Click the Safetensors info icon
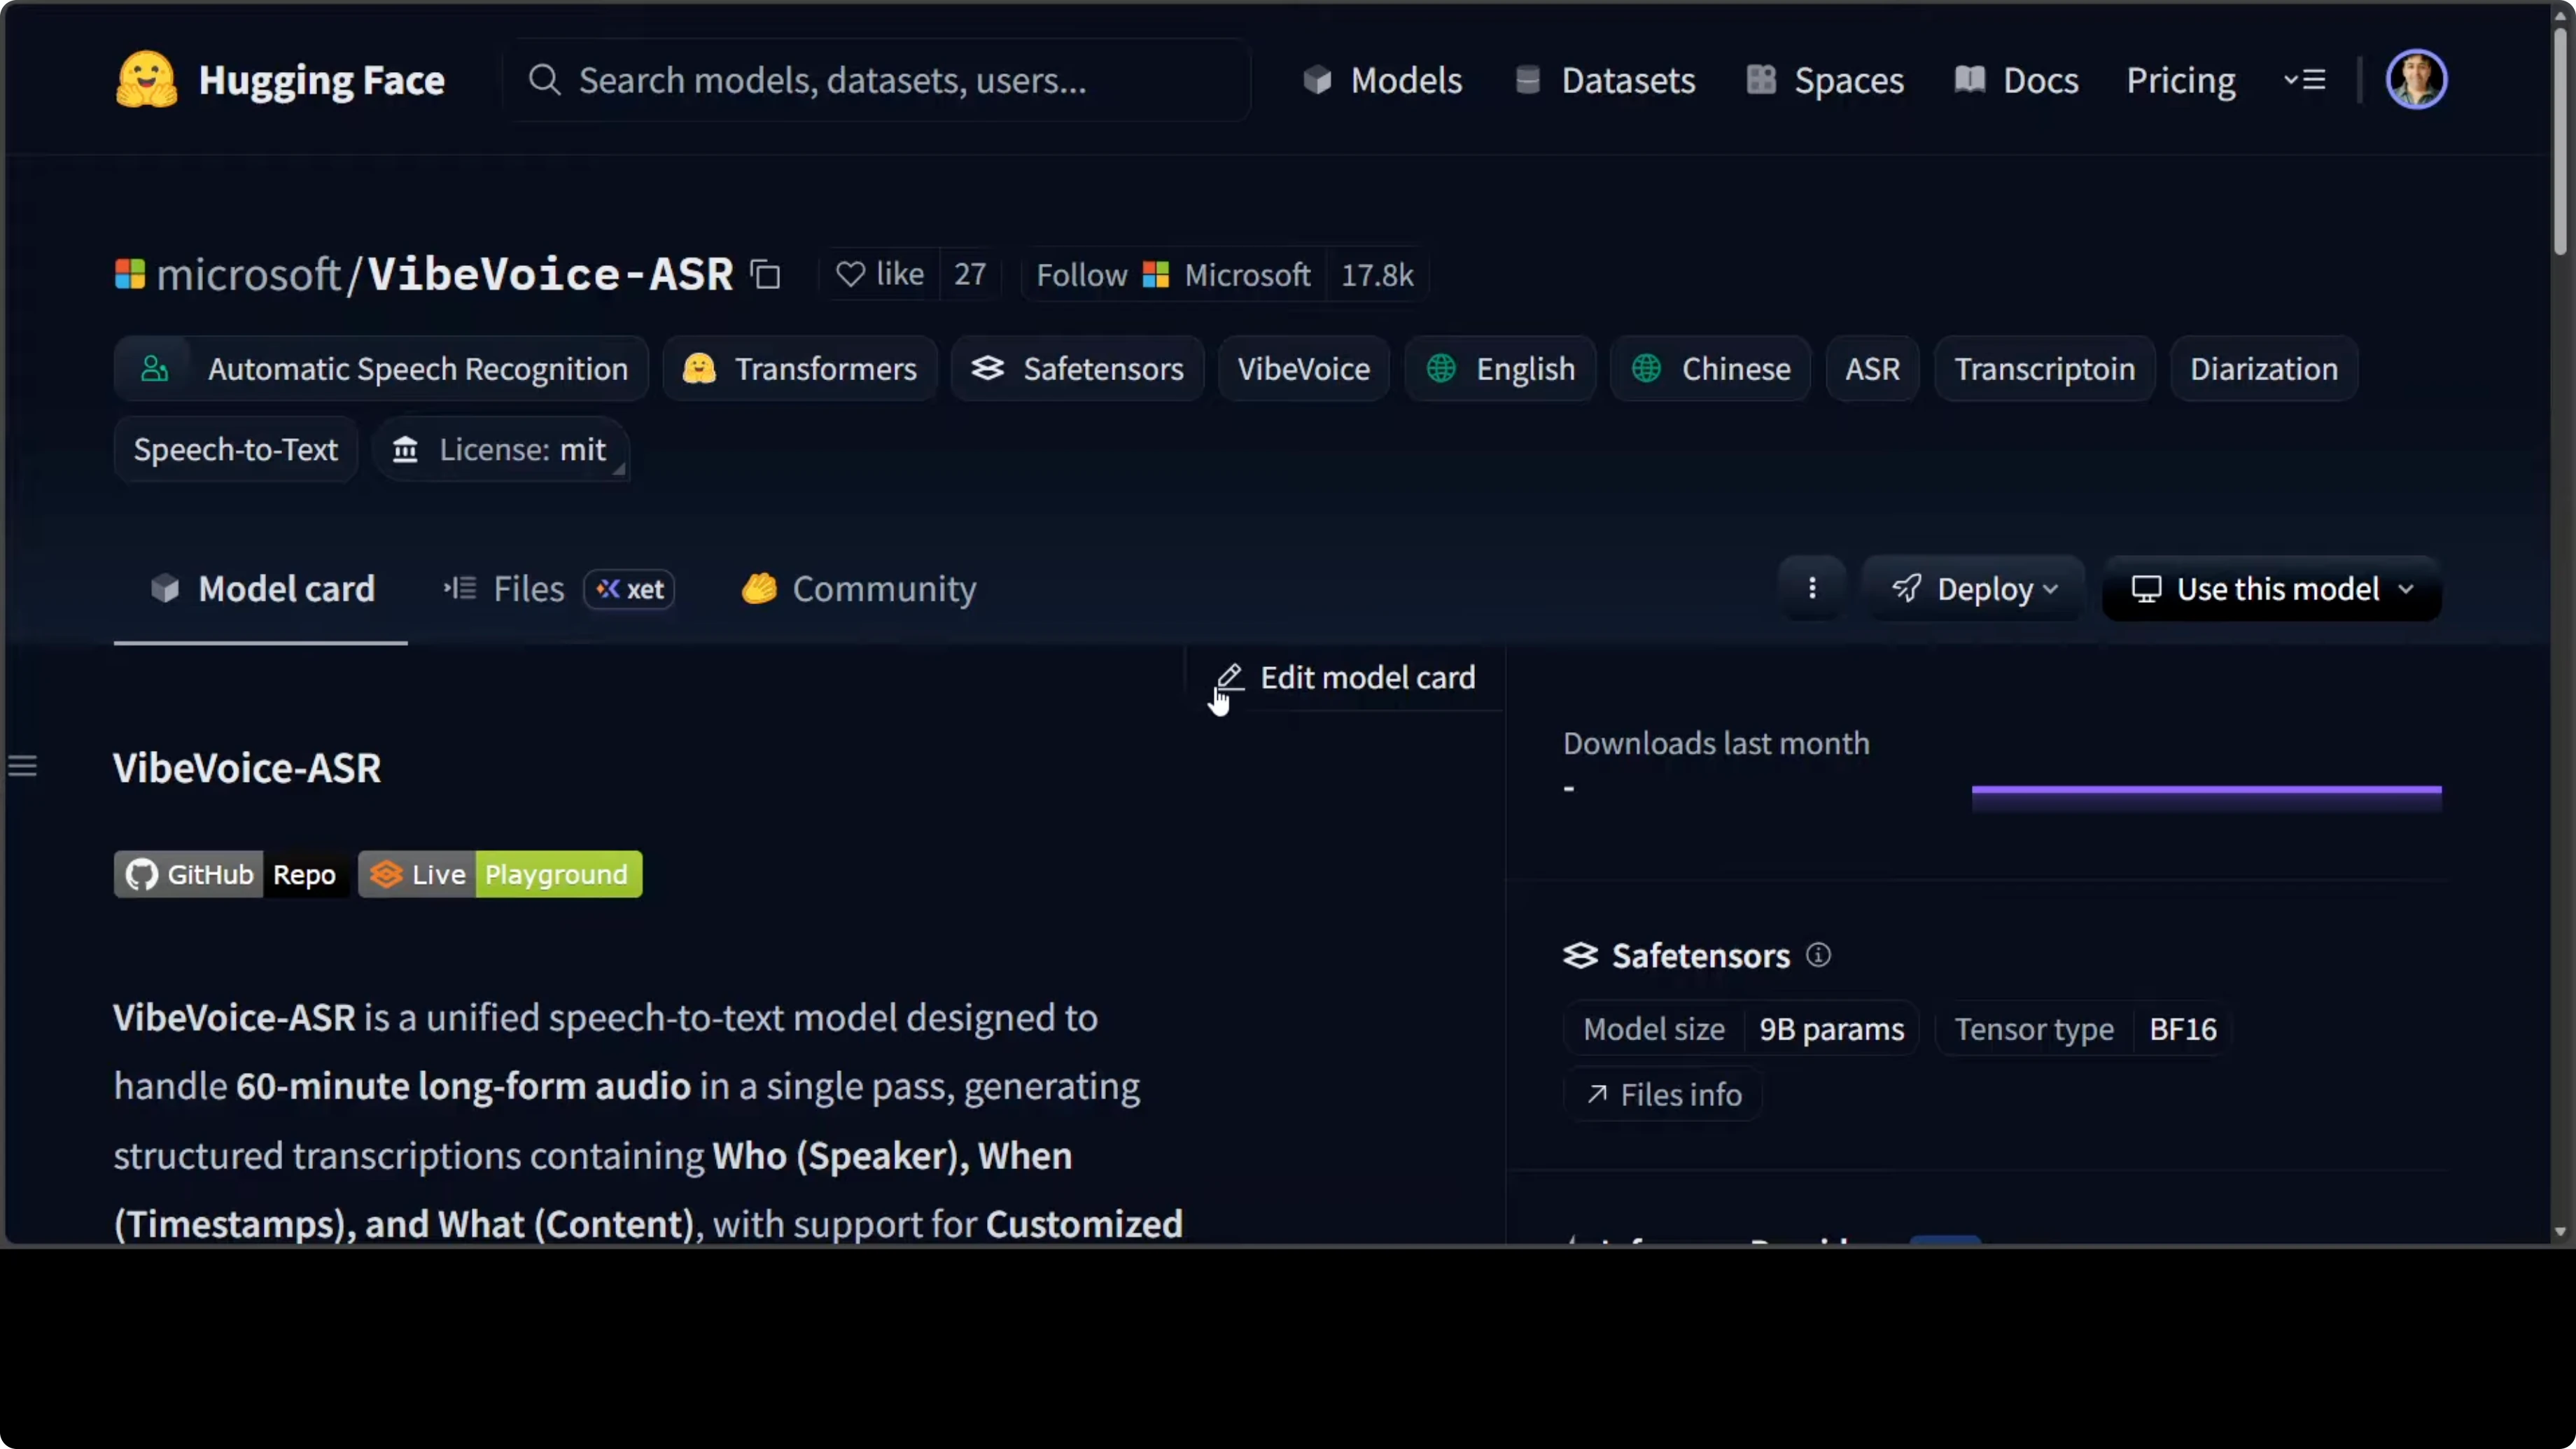This screenshot has height=1449, width=2576. [x=1818, y=955]
